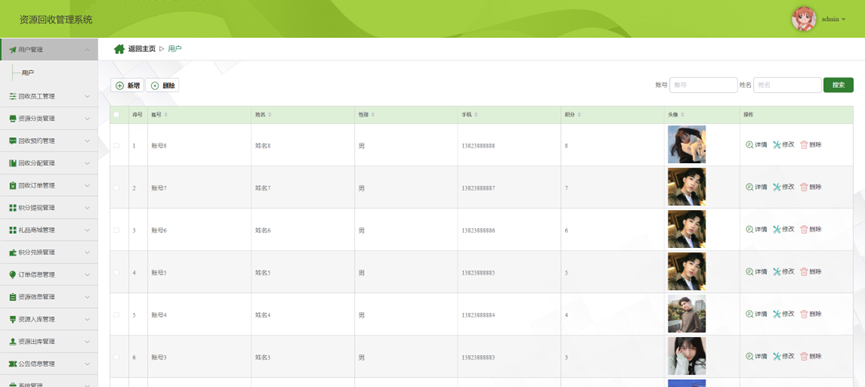Click phone number 13823888887
The image size is (865, 387).
pyautogui.click(x=478, y=188)
